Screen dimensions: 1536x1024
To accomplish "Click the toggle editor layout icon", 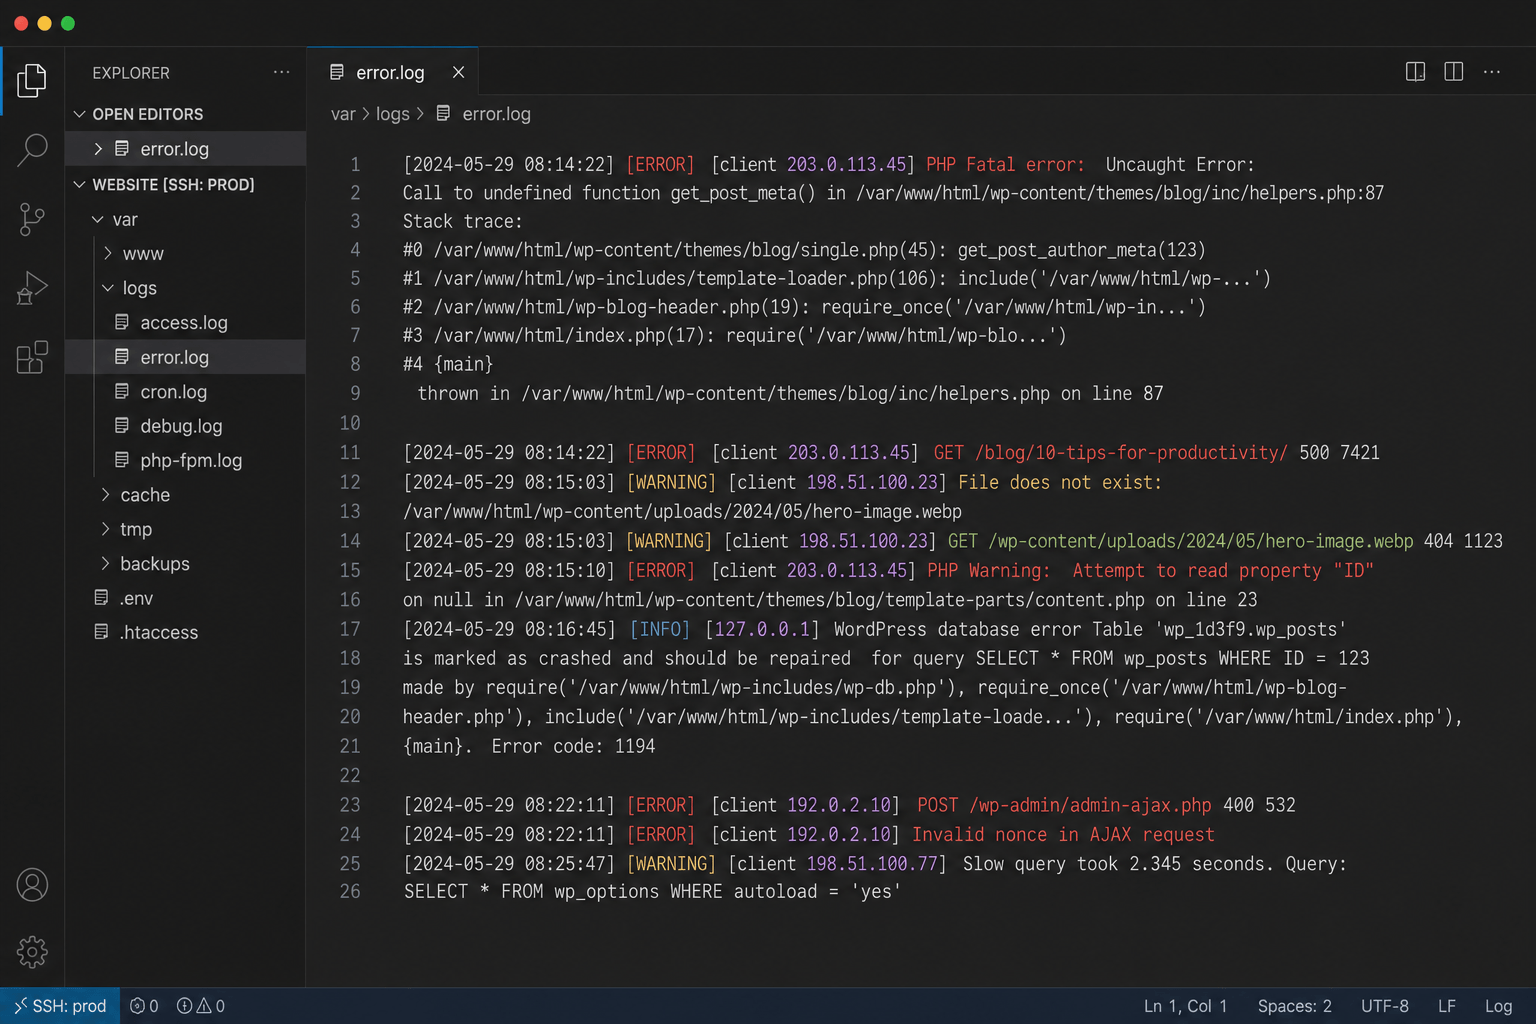I will (1454, 72).
